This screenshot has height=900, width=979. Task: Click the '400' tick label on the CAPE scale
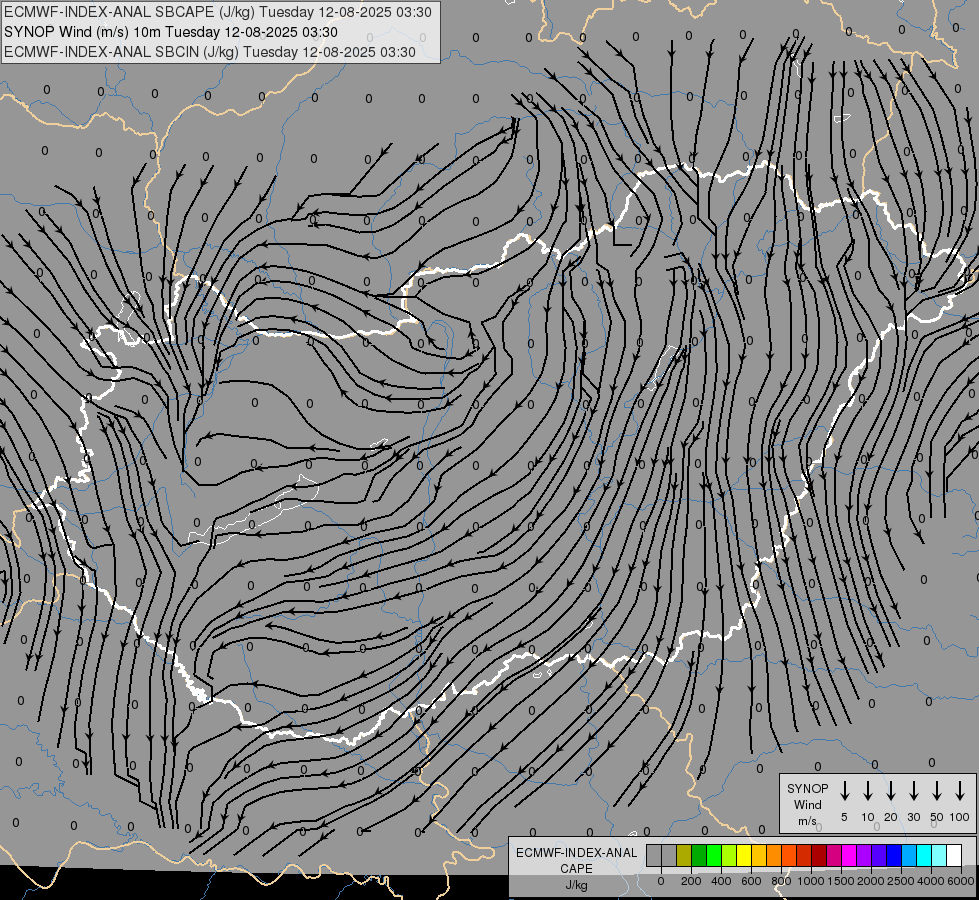pos(721,881)
